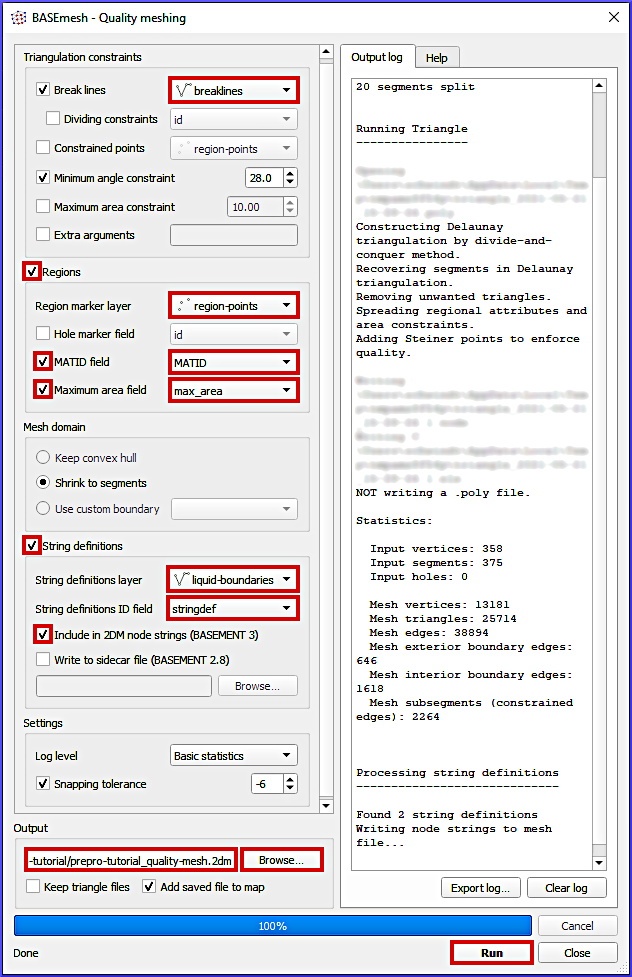Image resolution: width=632 pixels, height=977 pixels.
Task: Click the 100% progress bar
Action: [272, 926]
